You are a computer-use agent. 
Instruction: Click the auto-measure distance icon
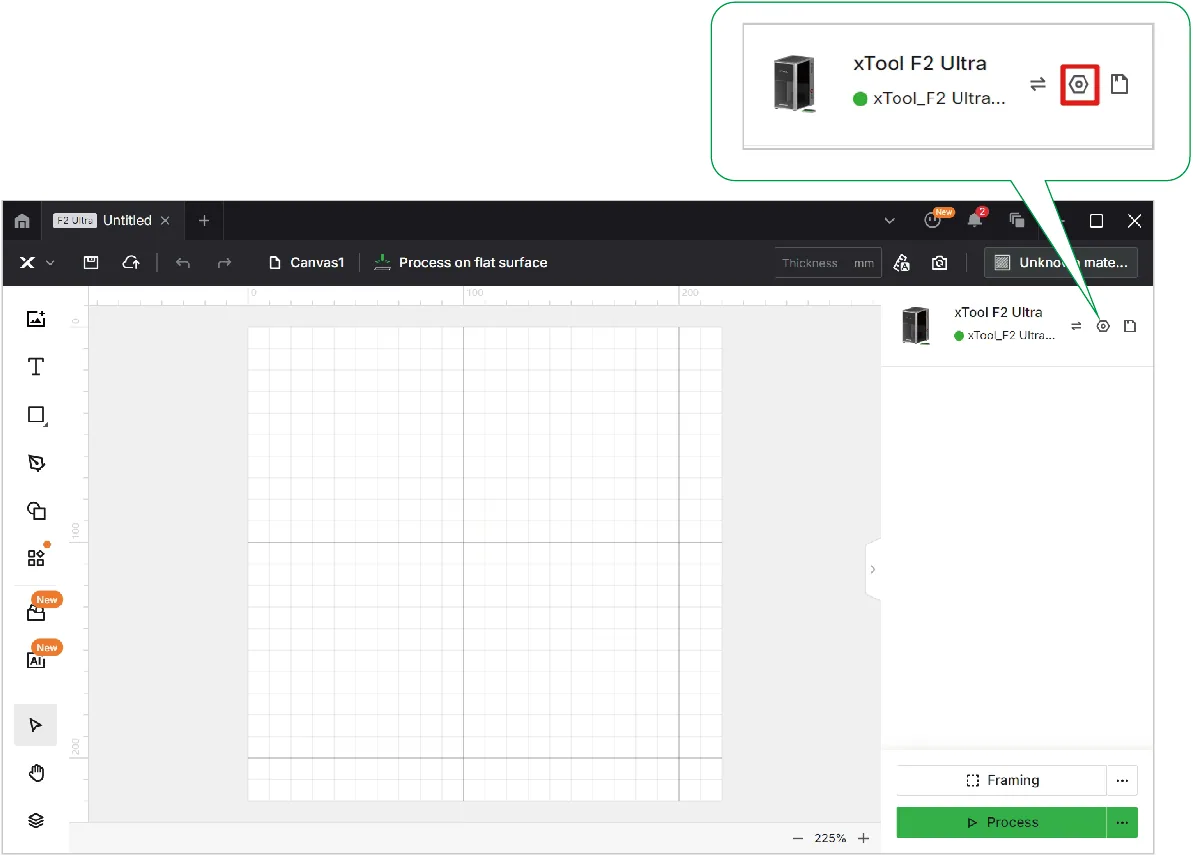click(x=902, y=262)
